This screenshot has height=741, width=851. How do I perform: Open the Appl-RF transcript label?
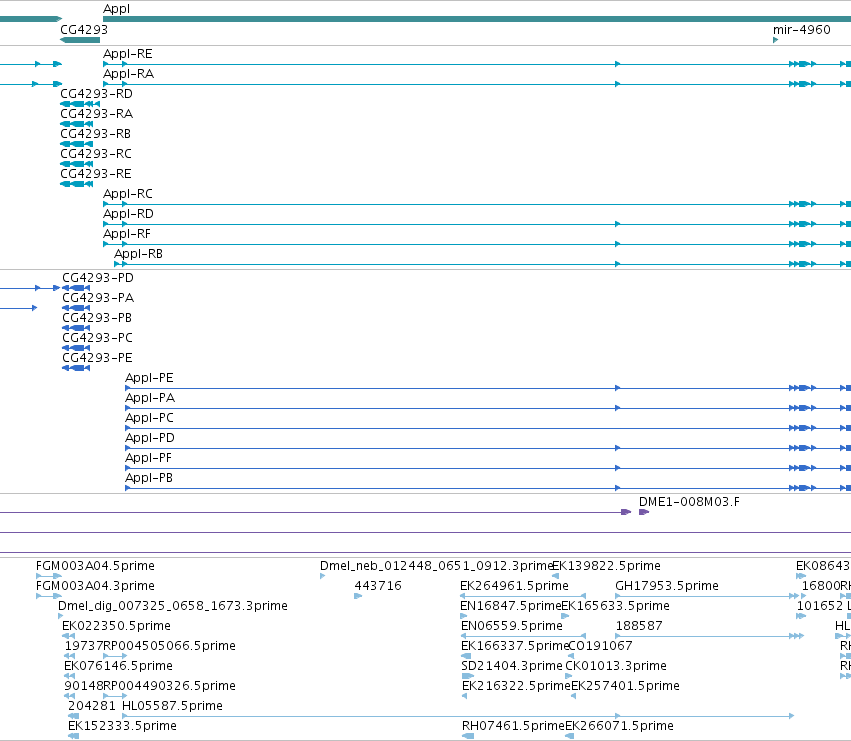click(x=127, y=234)
